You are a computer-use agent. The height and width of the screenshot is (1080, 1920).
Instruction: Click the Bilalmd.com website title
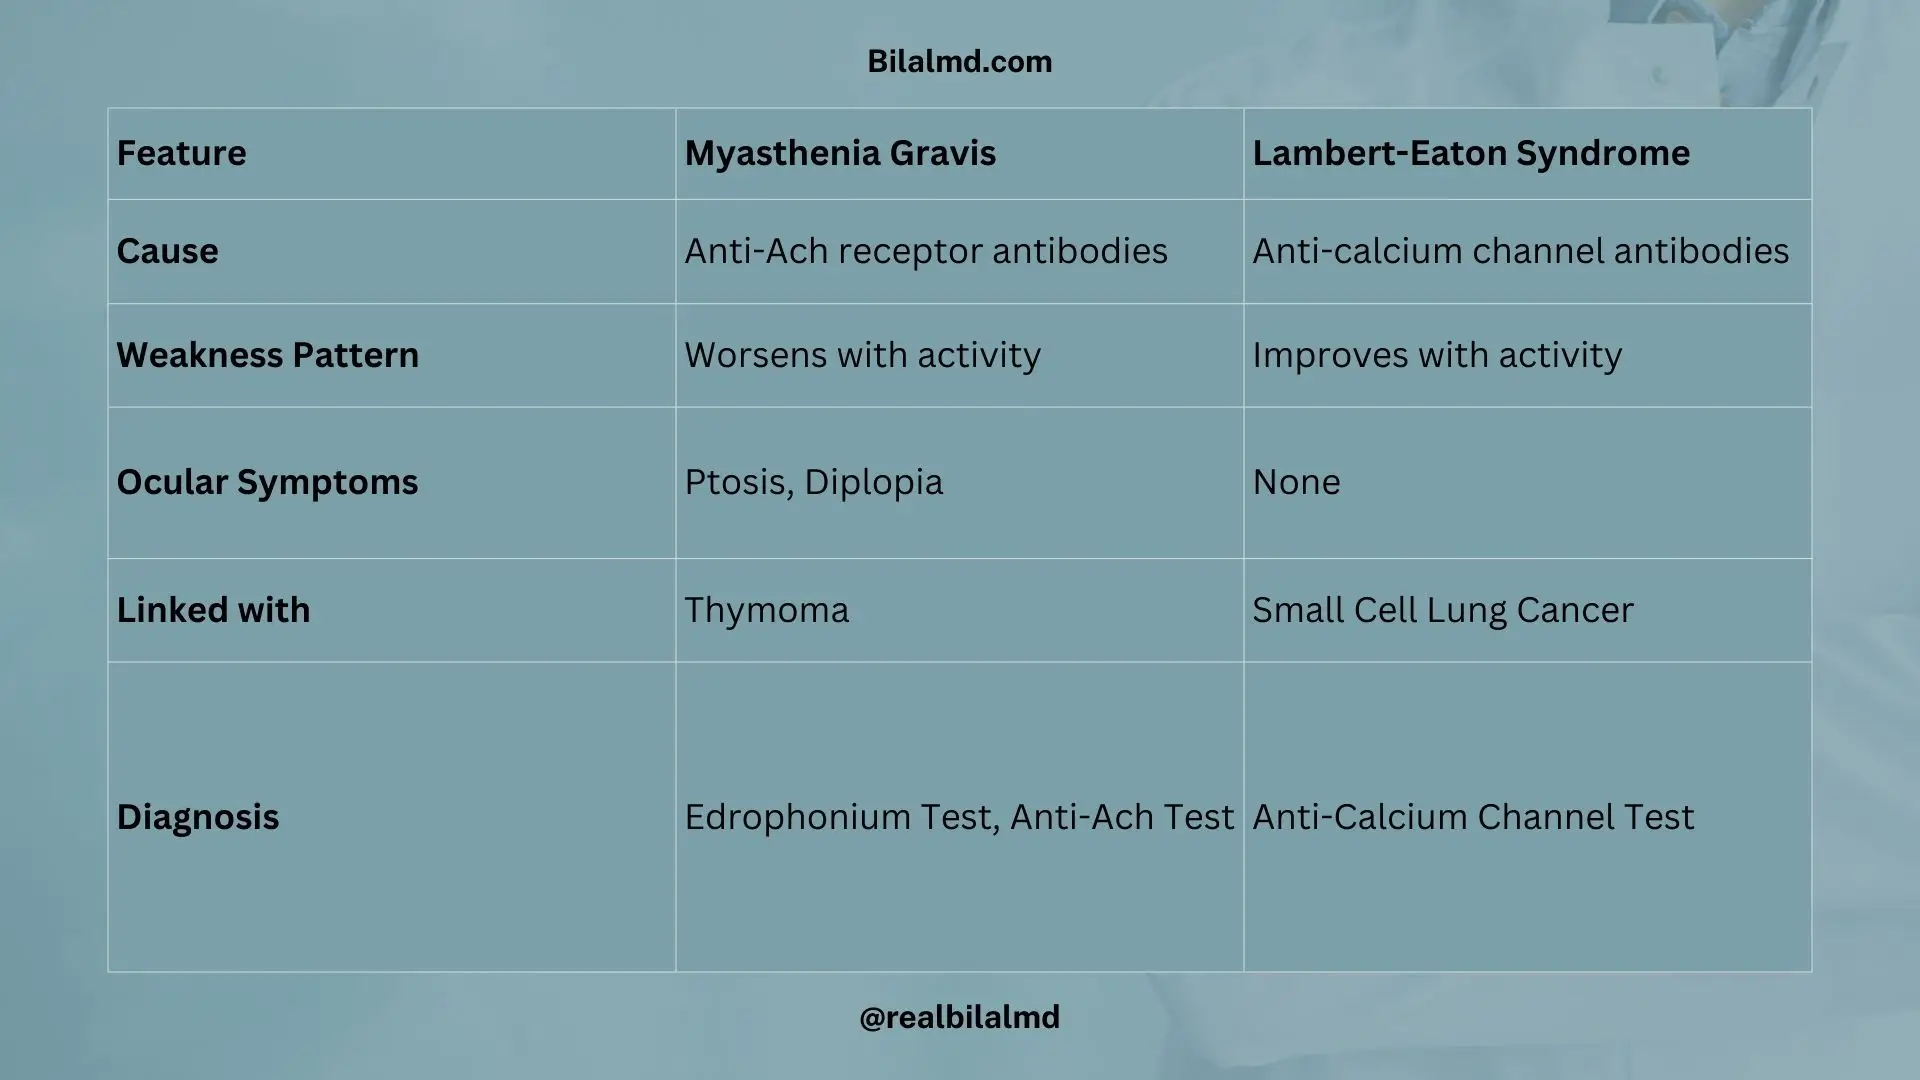(x=959, y=62)
